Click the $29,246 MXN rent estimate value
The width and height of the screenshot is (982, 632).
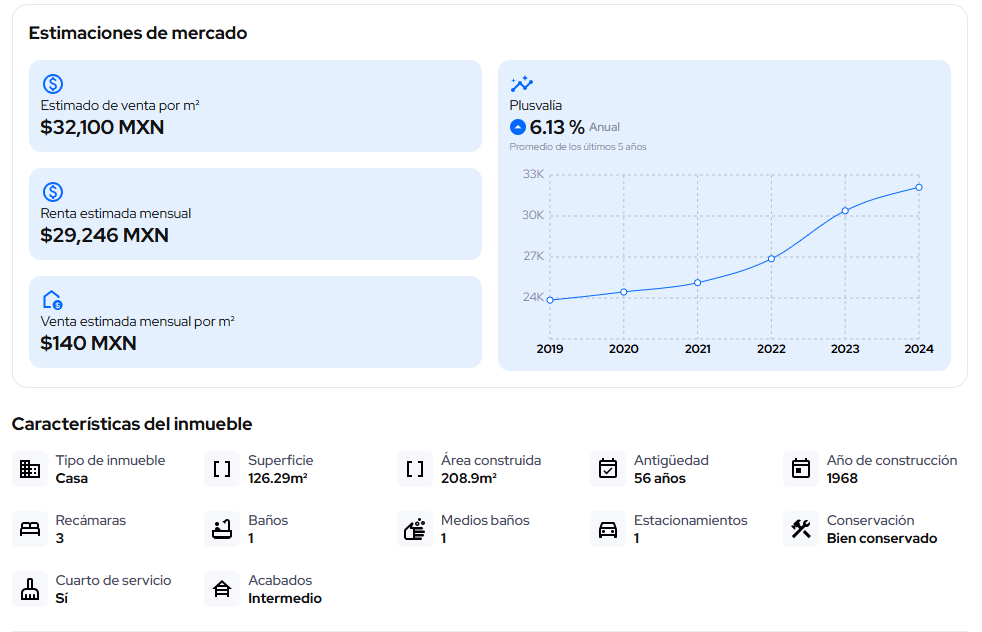105,236
